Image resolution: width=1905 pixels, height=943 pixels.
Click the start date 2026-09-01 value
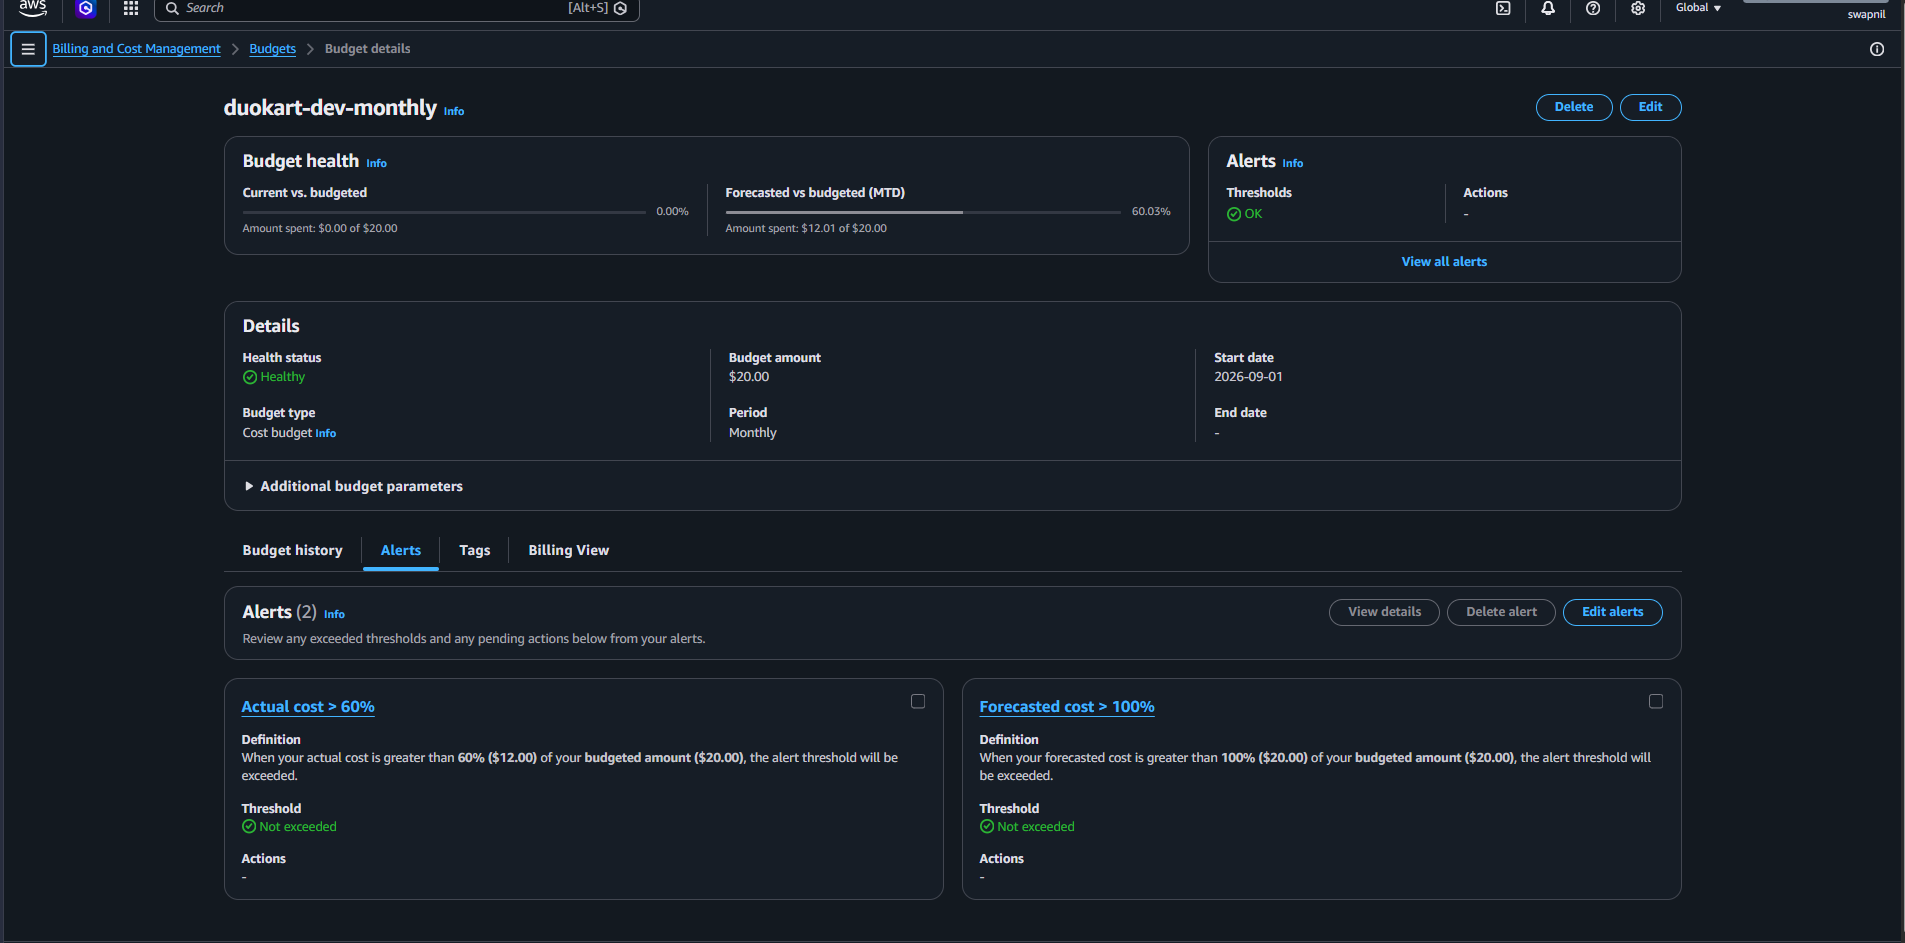1248,377
